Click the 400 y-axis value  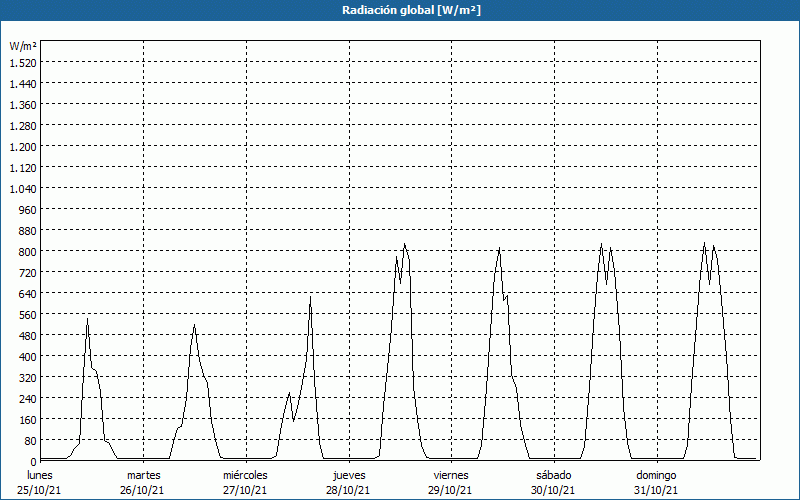point(28,357)
